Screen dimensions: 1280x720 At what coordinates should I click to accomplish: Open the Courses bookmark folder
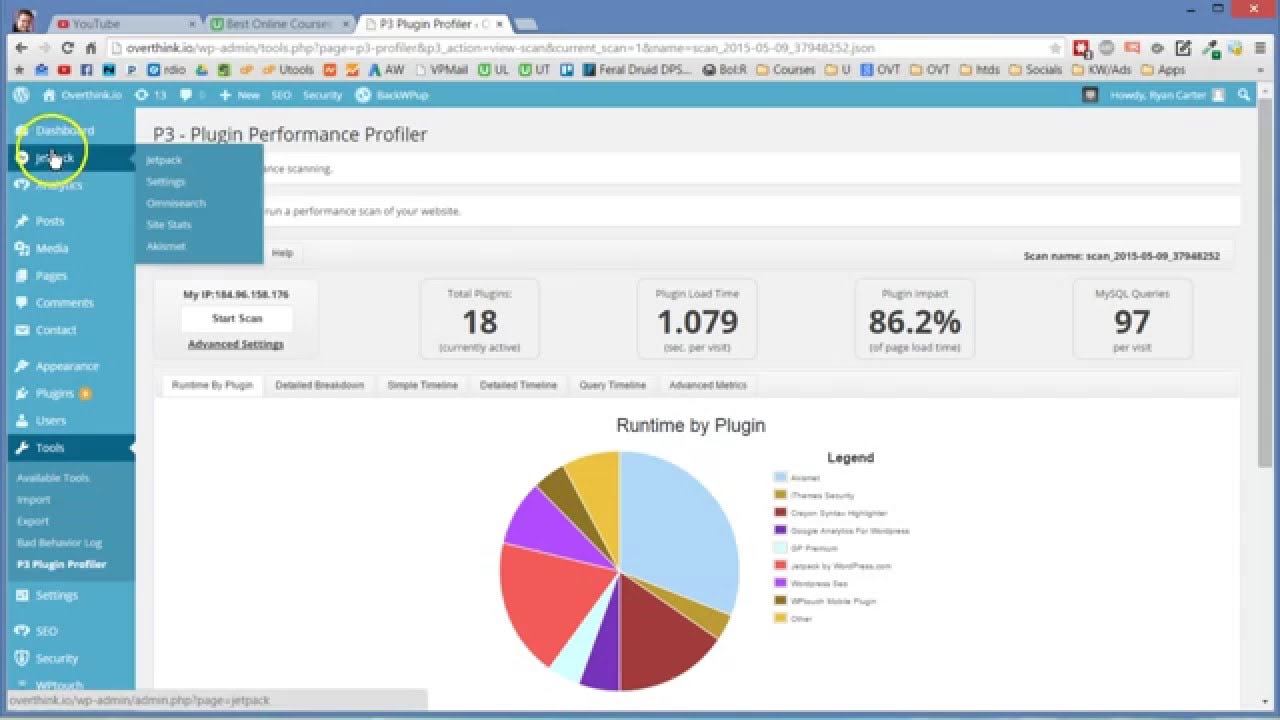point(786,70)
